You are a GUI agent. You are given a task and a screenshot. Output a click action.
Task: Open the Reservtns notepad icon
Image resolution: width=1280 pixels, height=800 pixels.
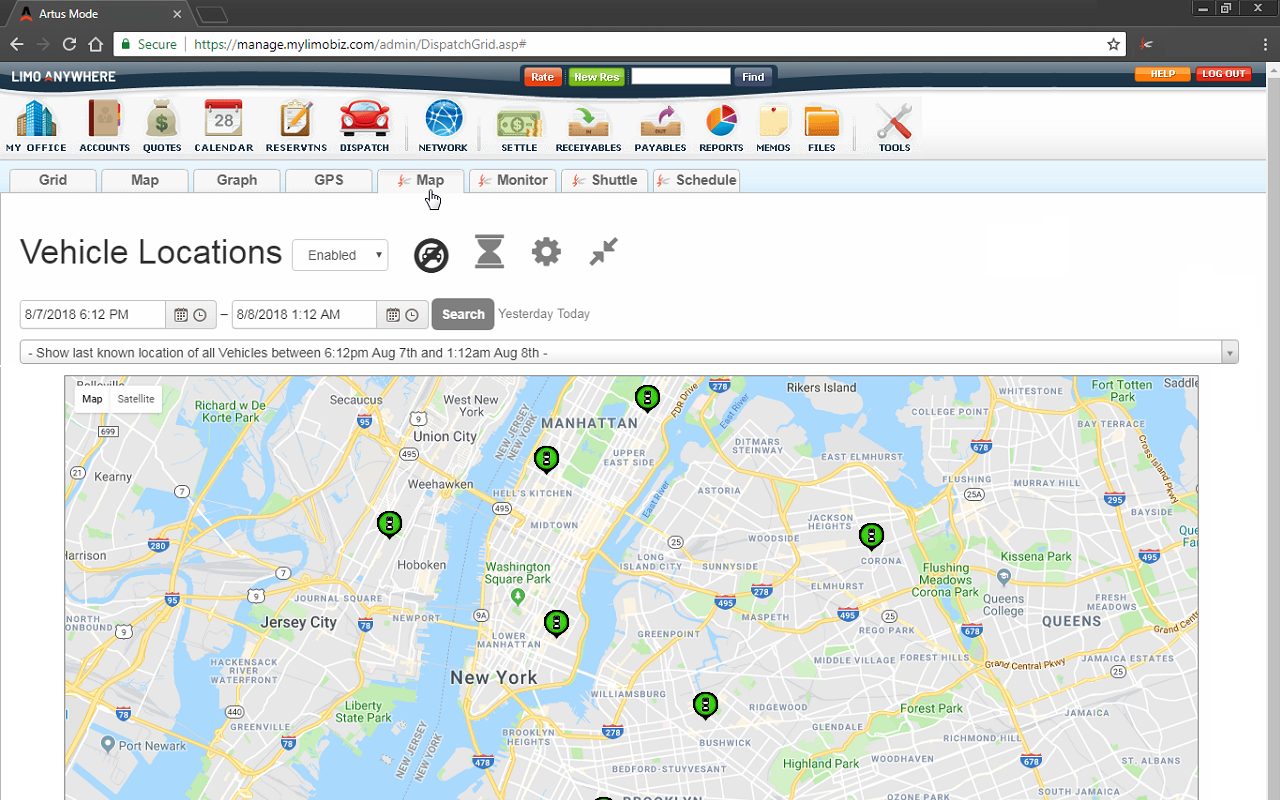[296, 126]
